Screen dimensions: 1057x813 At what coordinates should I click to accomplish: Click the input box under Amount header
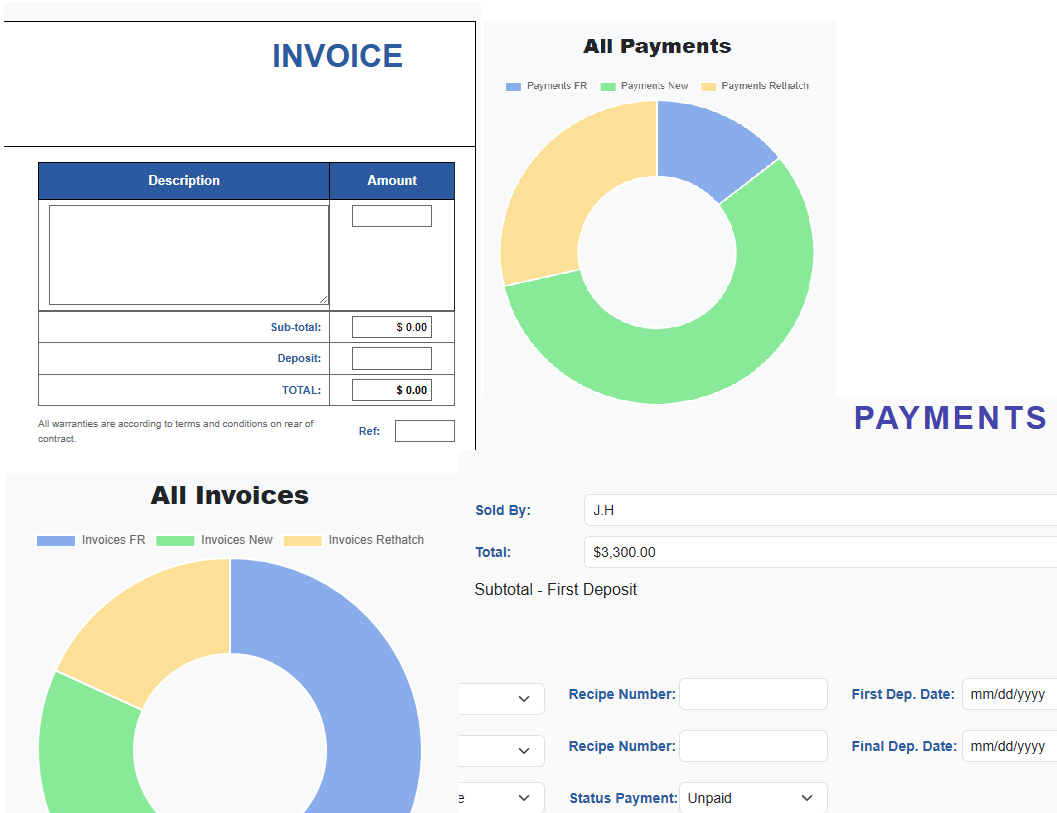pyautogui.click(x=391, y=216)
